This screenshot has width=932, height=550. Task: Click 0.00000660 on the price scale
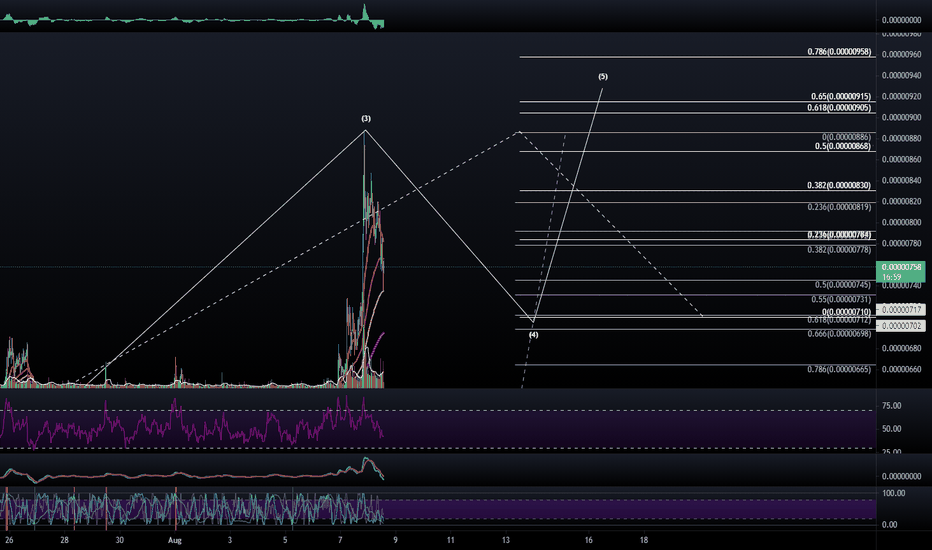point(901,369)
